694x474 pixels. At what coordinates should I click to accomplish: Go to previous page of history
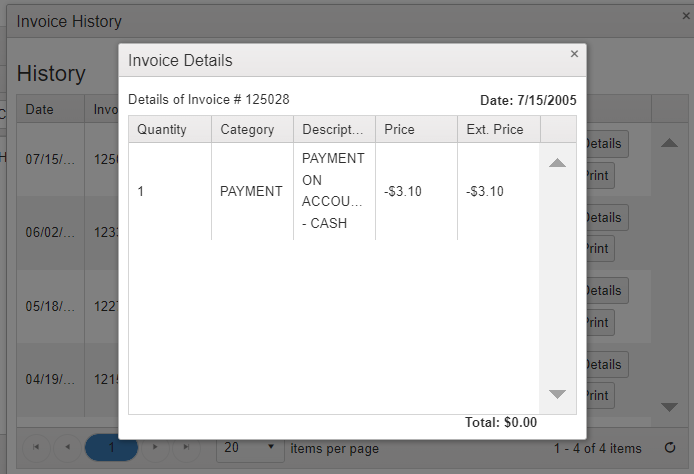click(x=67, y=448)
